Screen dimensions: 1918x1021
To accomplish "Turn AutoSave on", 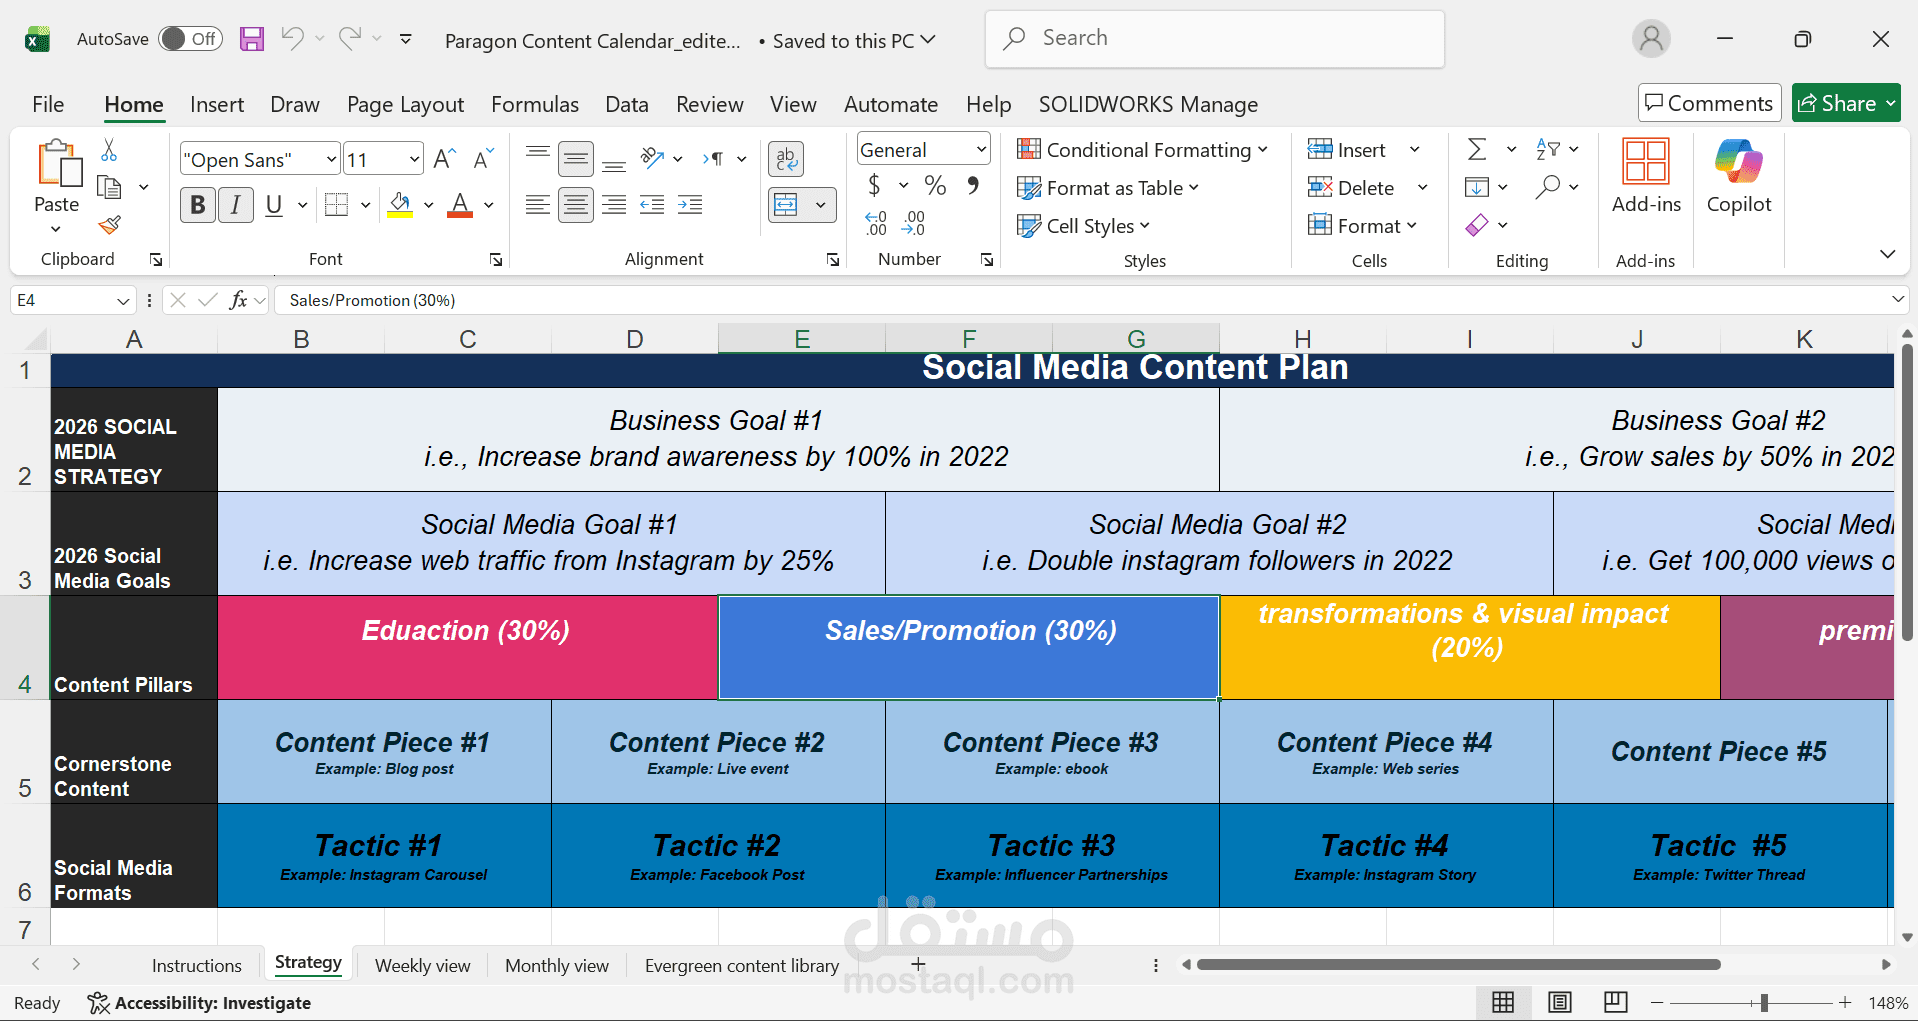I will point(190,38).
